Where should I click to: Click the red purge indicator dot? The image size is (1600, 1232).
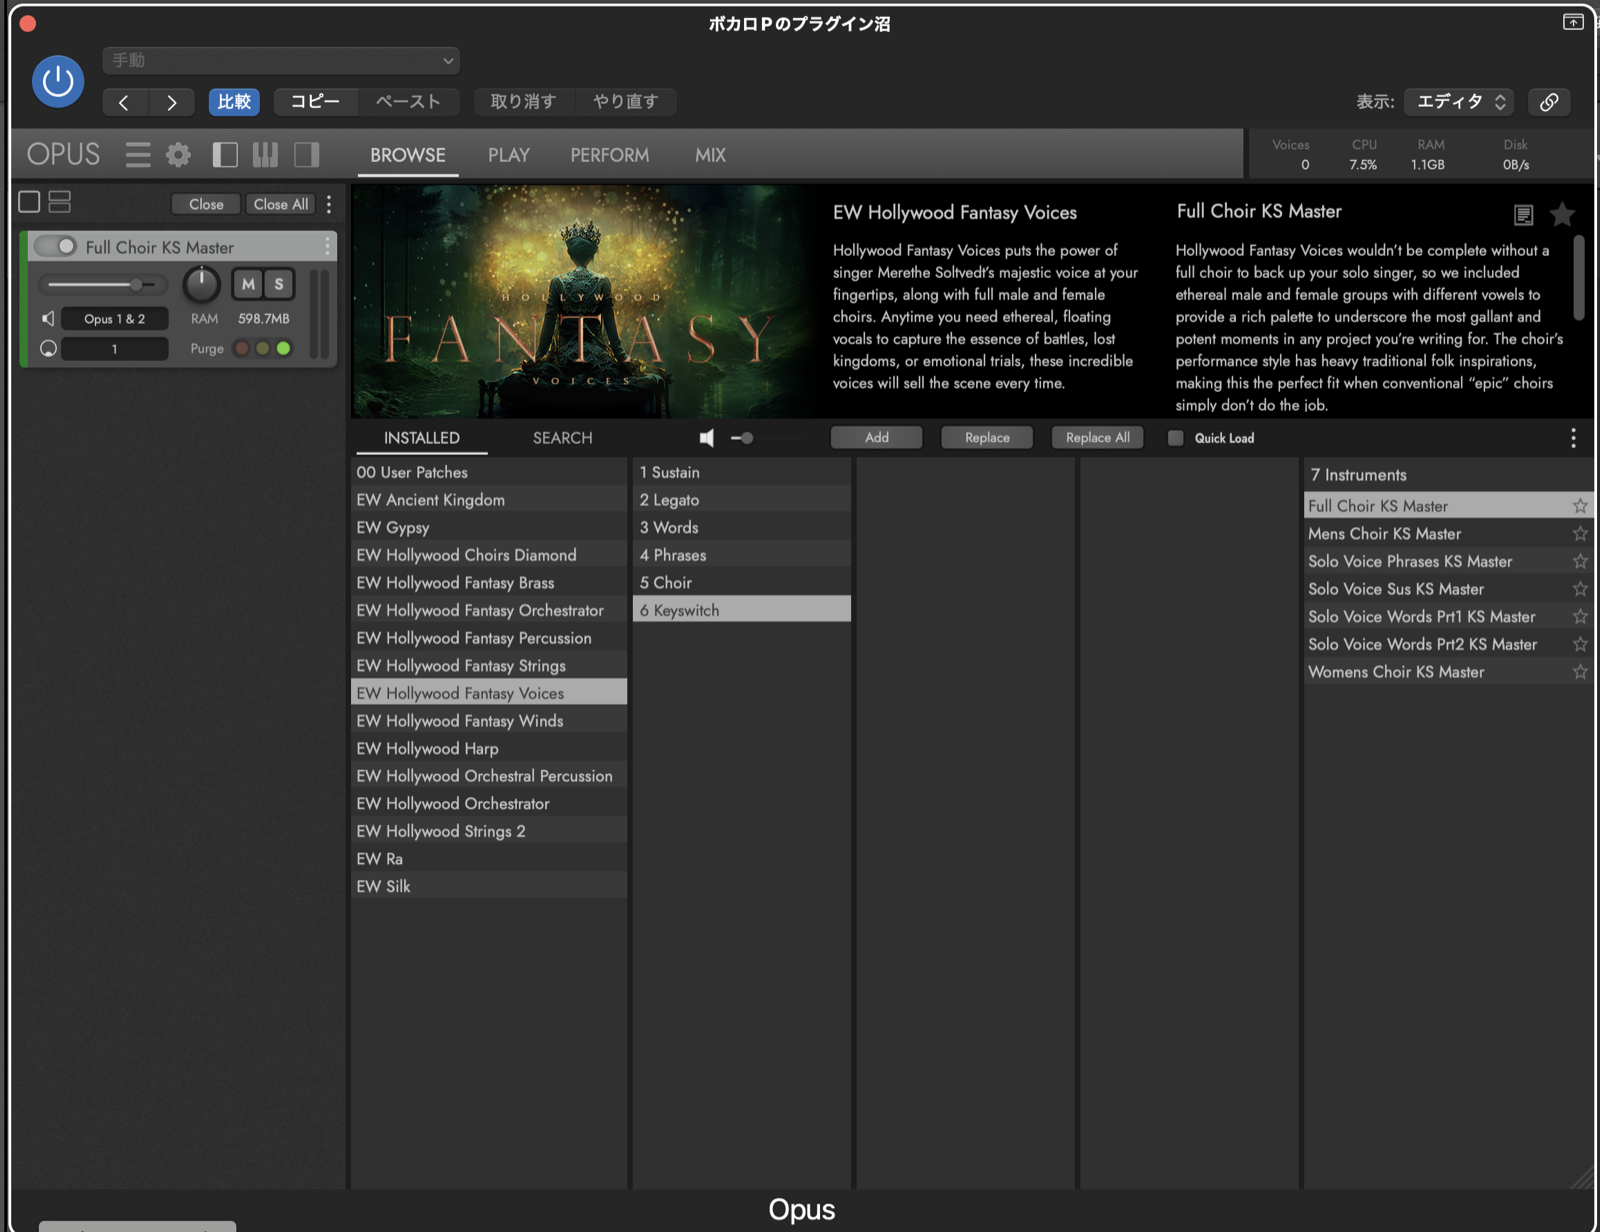tap(242, 348)
